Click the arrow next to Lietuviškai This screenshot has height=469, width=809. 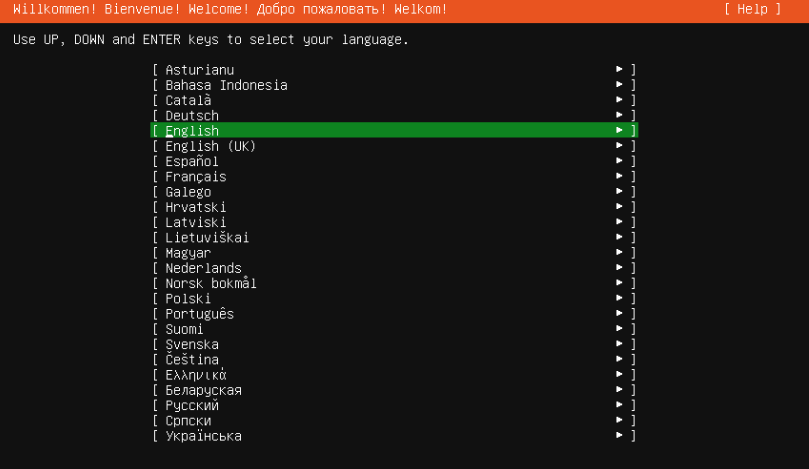pos(619,237)
